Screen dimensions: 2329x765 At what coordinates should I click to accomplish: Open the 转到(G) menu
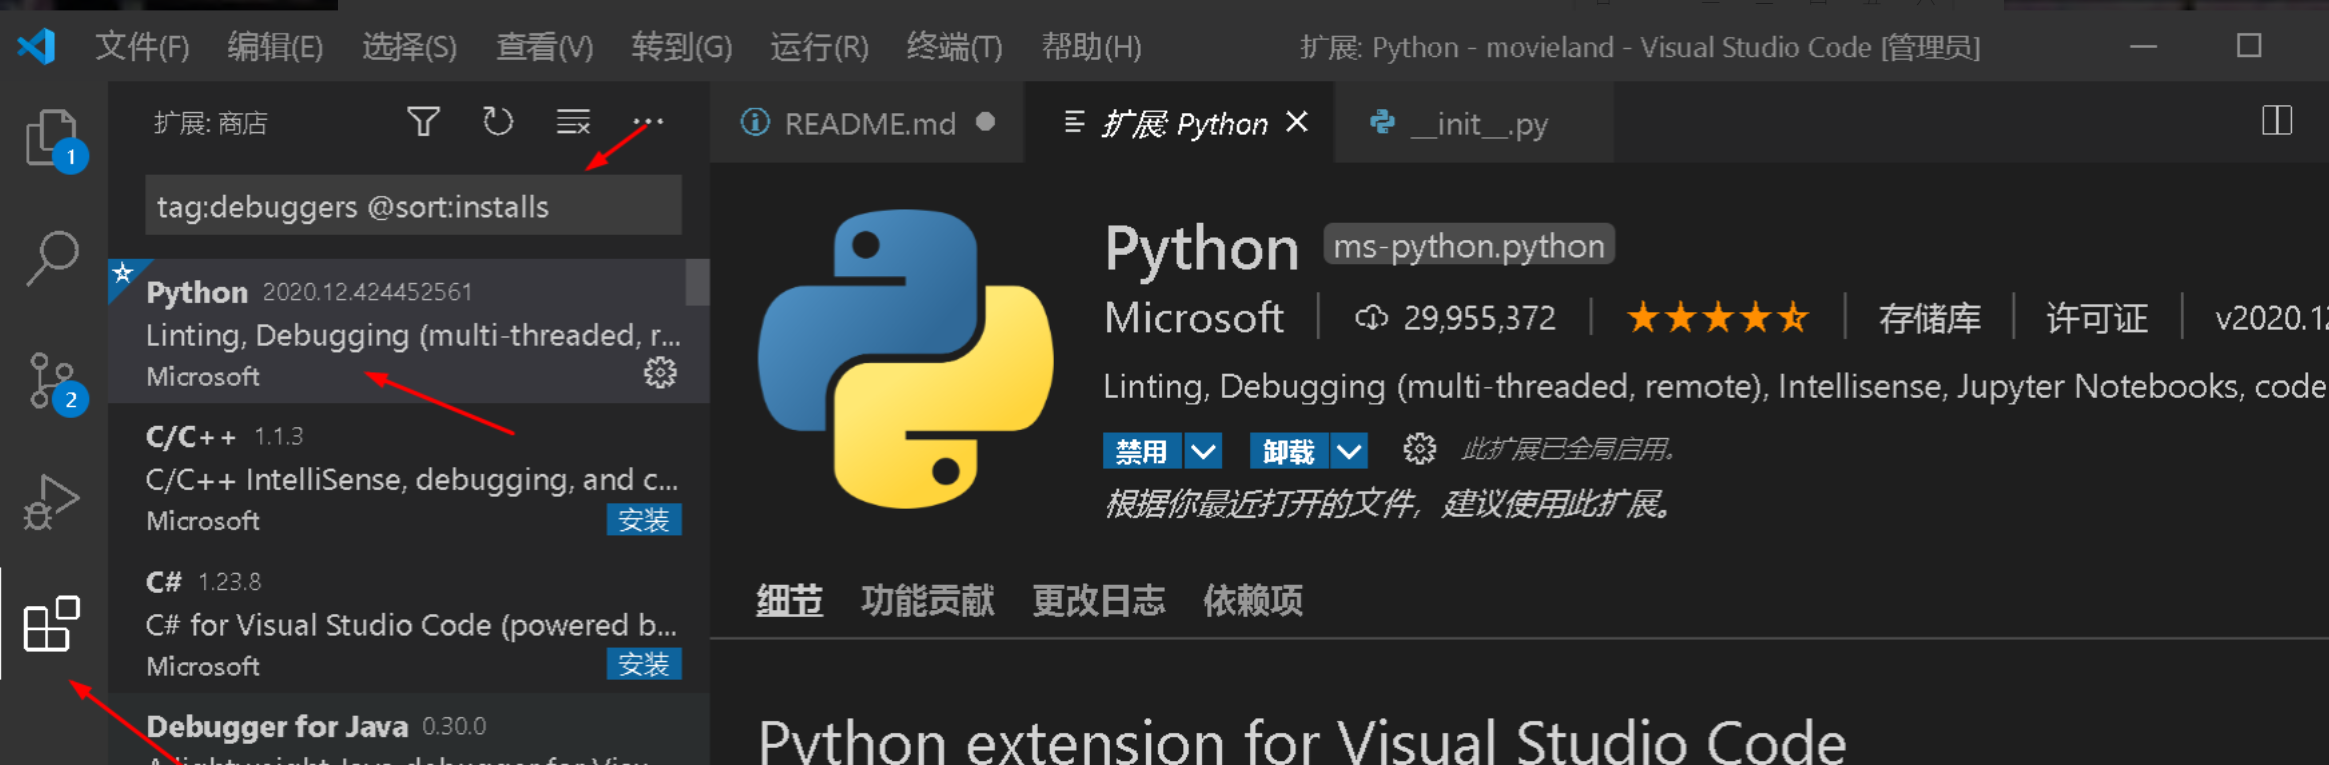[682, 47]
